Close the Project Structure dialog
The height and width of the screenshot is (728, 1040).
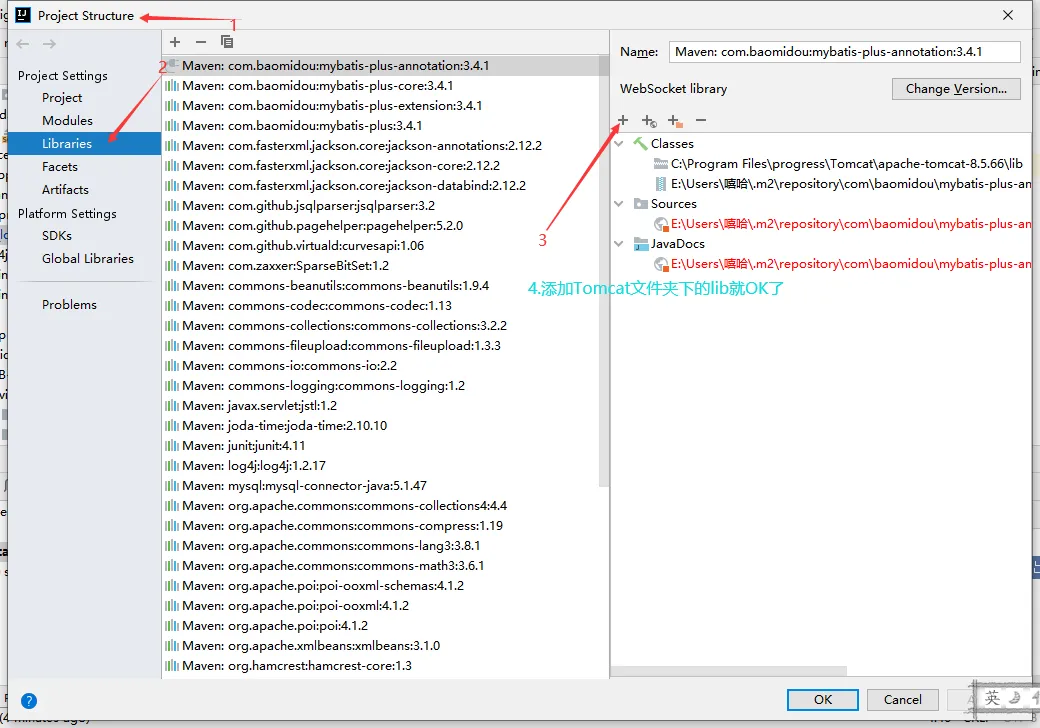click(1008, 15)
